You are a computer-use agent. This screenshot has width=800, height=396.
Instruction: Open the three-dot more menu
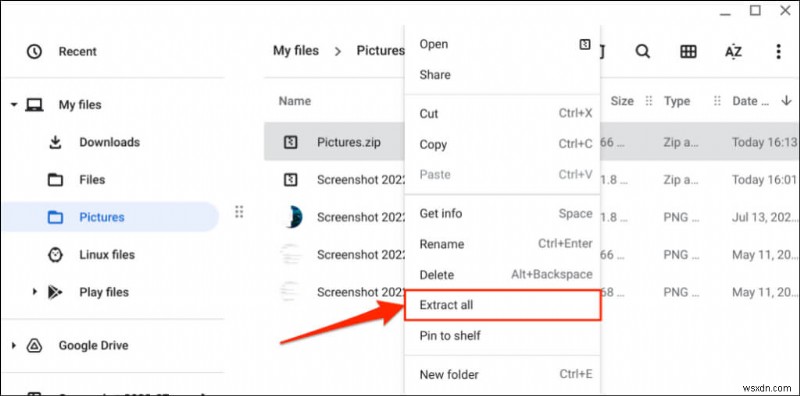click(x=778, y=52)
